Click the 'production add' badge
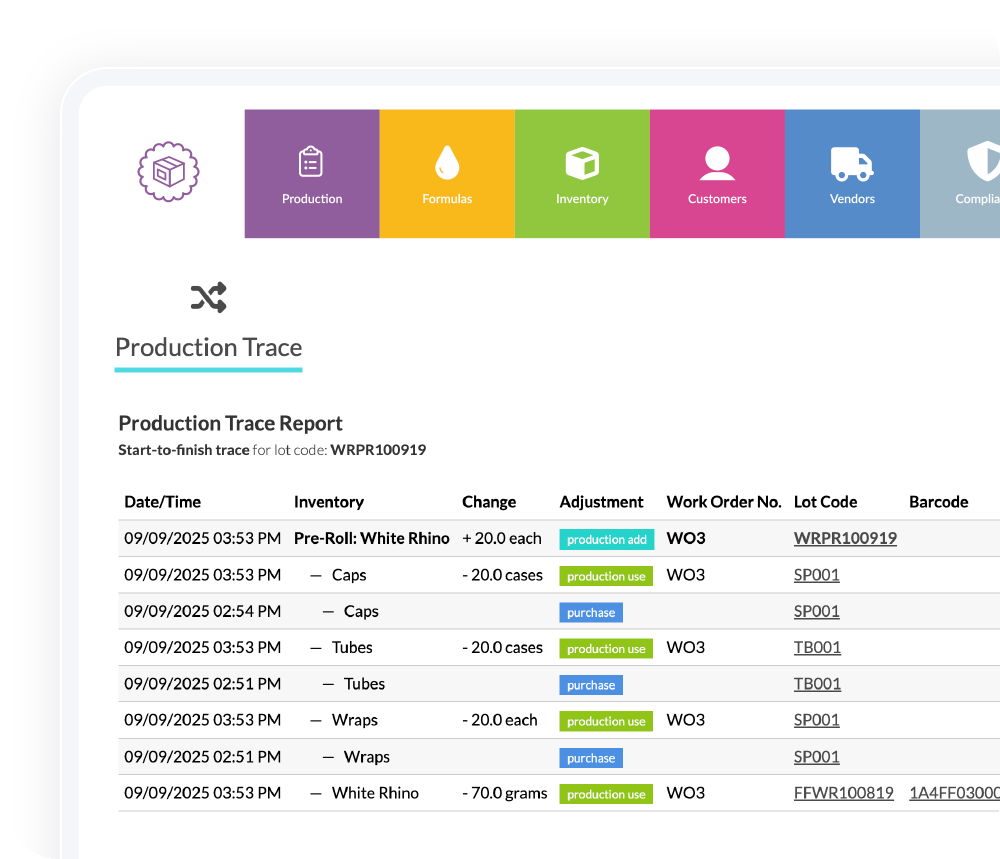Screen dimensions: 1000x859 [607, 540]
